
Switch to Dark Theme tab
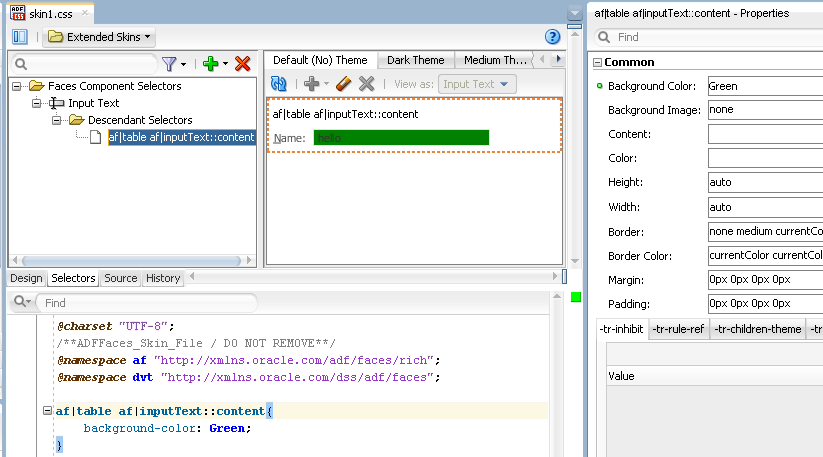tap(416, 60)
